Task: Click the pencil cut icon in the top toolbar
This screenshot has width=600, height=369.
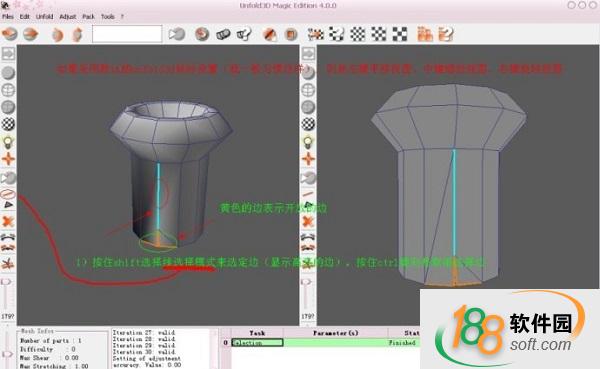Action: tap(270, 34)
